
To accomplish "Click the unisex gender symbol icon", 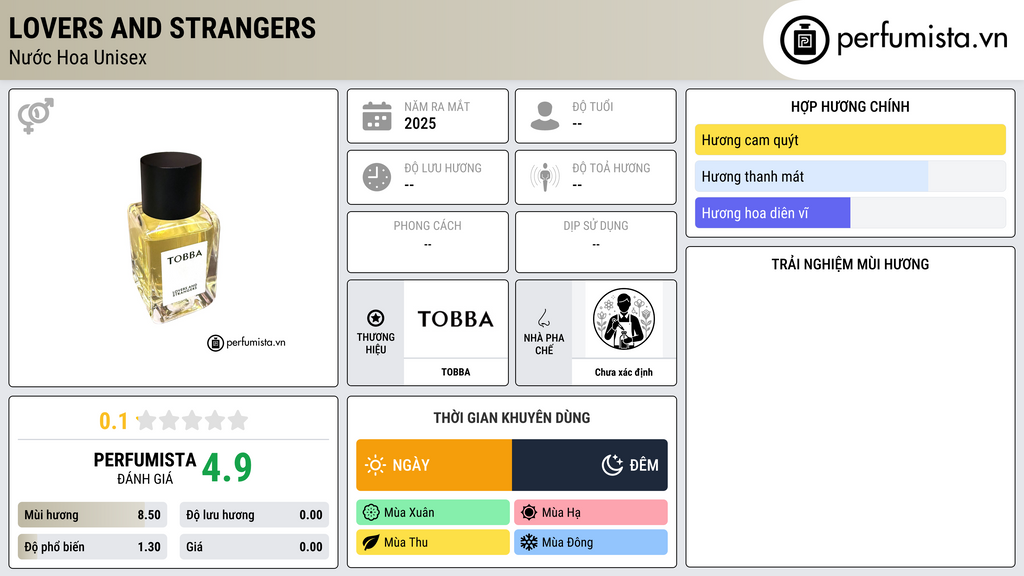I will pos(36,116).
